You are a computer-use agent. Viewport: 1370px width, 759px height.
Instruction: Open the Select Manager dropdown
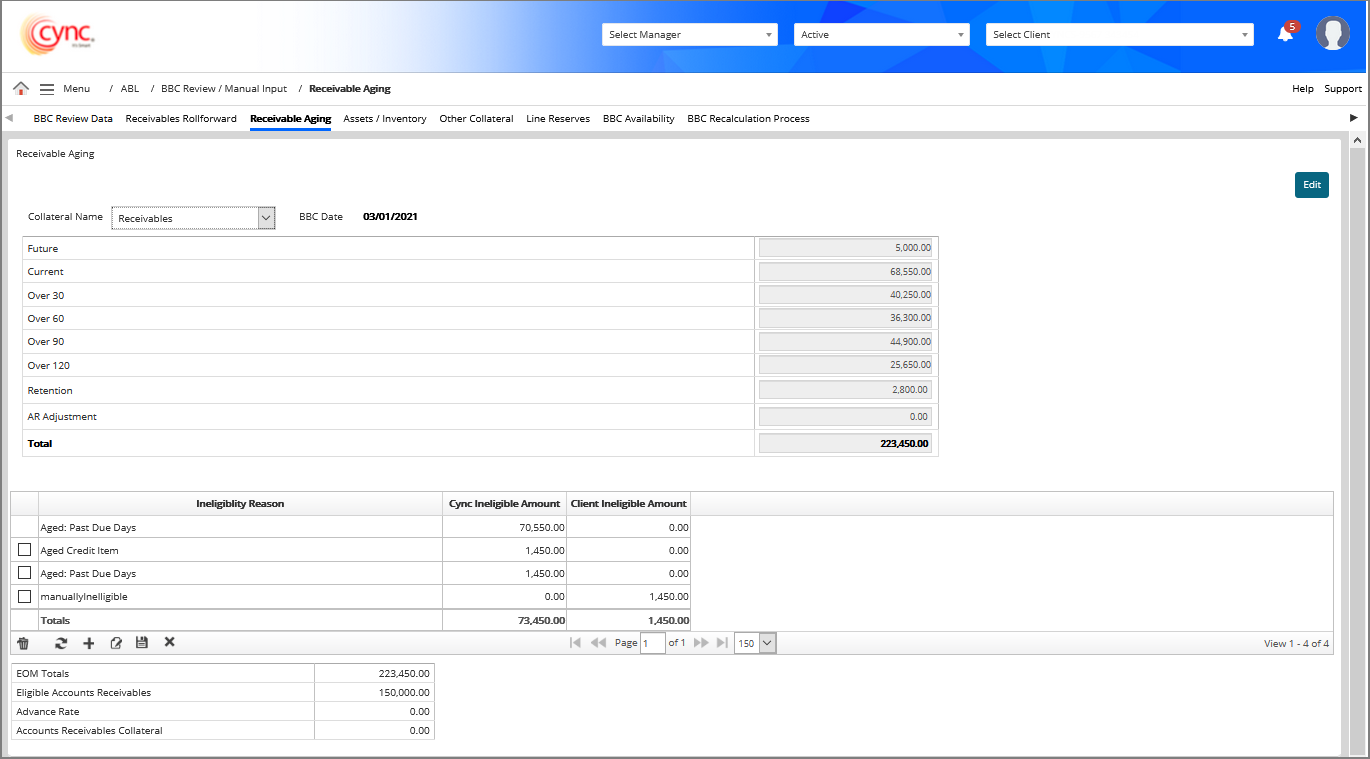pyautogui.click(x=690, y=35)
